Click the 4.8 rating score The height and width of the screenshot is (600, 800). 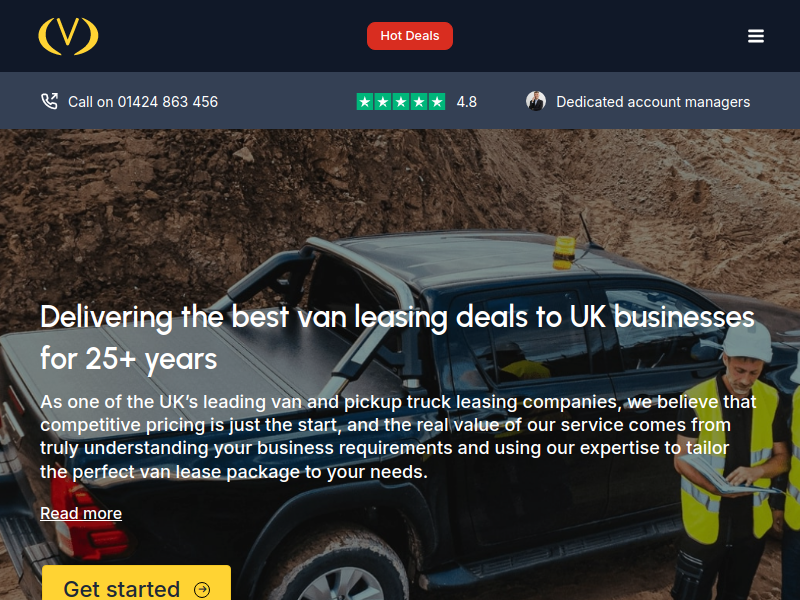click(466, 102)
